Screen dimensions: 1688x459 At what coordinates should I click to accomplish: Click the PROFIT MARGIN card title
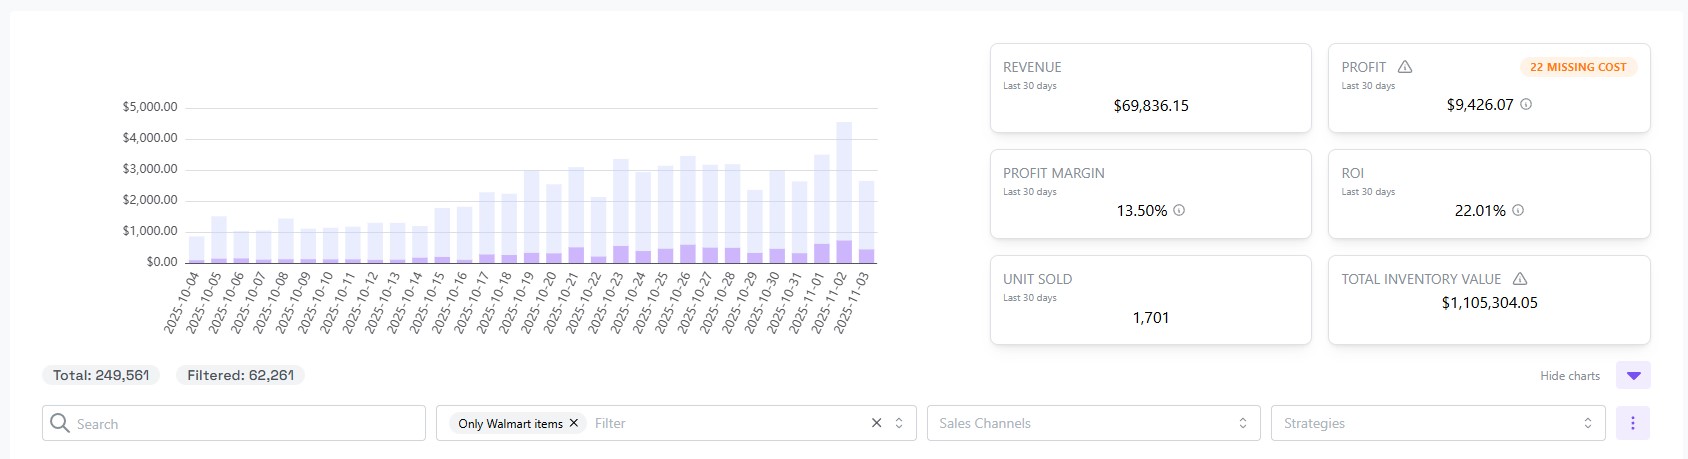1054,173
